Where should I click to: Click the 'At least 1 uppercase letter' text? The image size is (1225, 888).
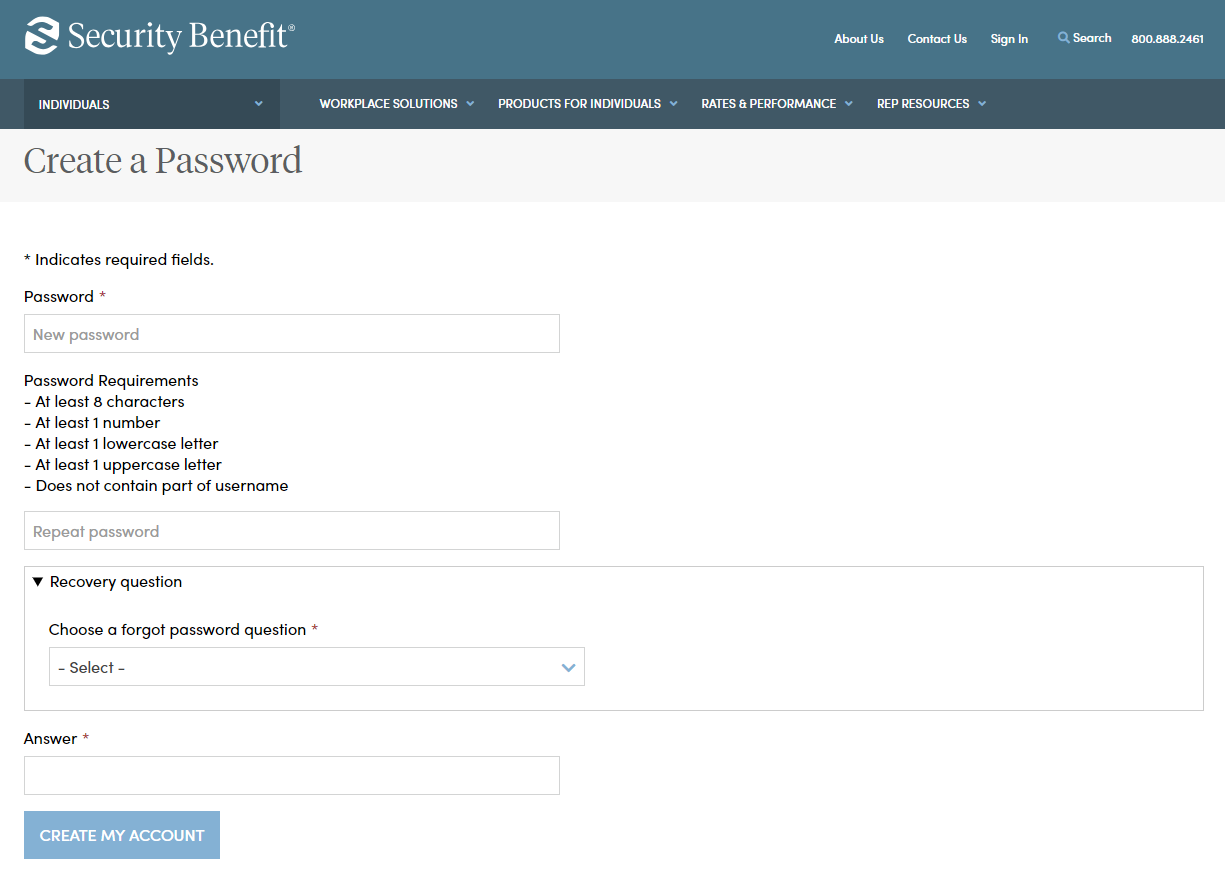click(x=123, y=465)
